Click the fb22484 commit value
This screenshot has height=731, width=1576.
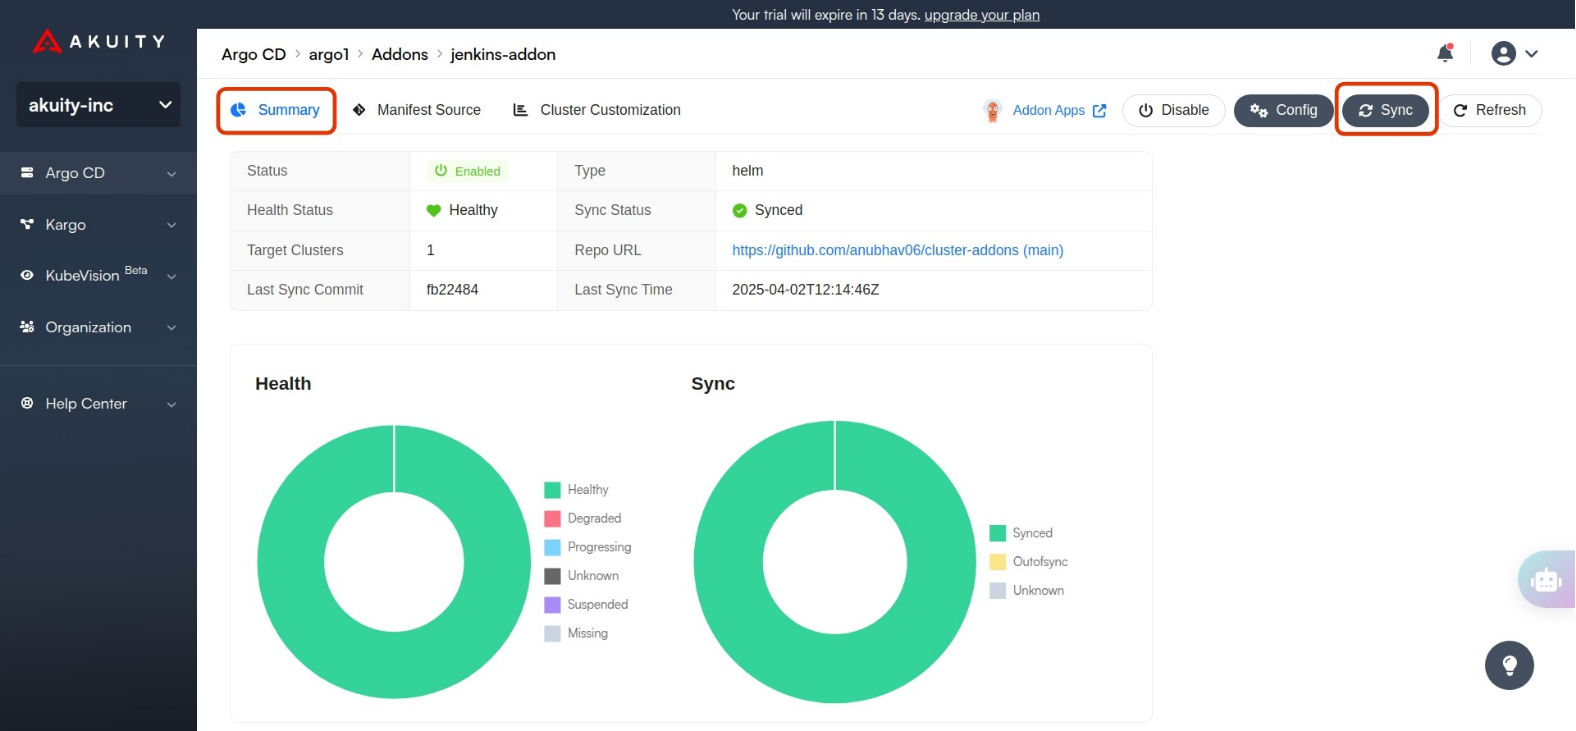coord(452,289)
